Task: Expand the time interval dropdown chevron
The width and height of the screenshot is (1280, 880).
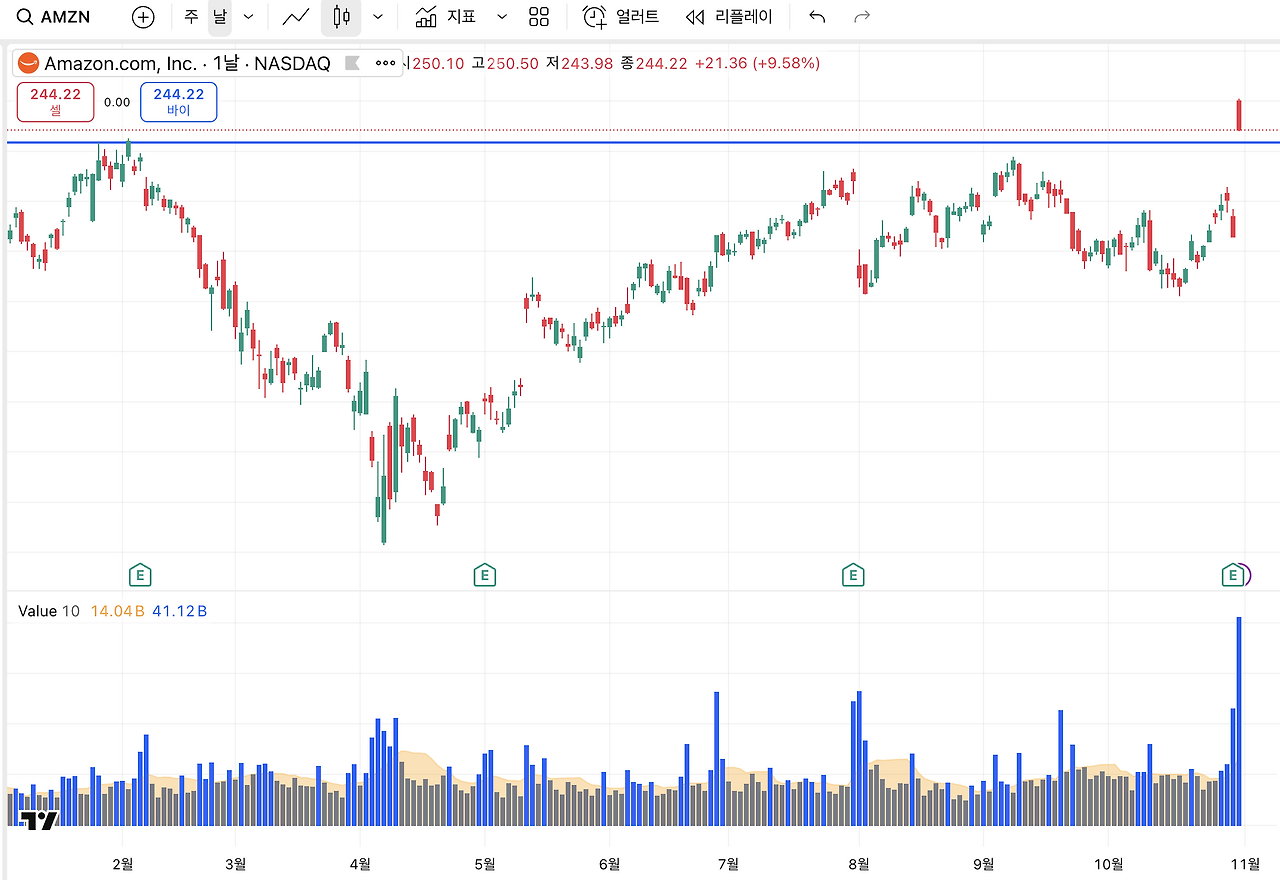Action: coord(249,17)
